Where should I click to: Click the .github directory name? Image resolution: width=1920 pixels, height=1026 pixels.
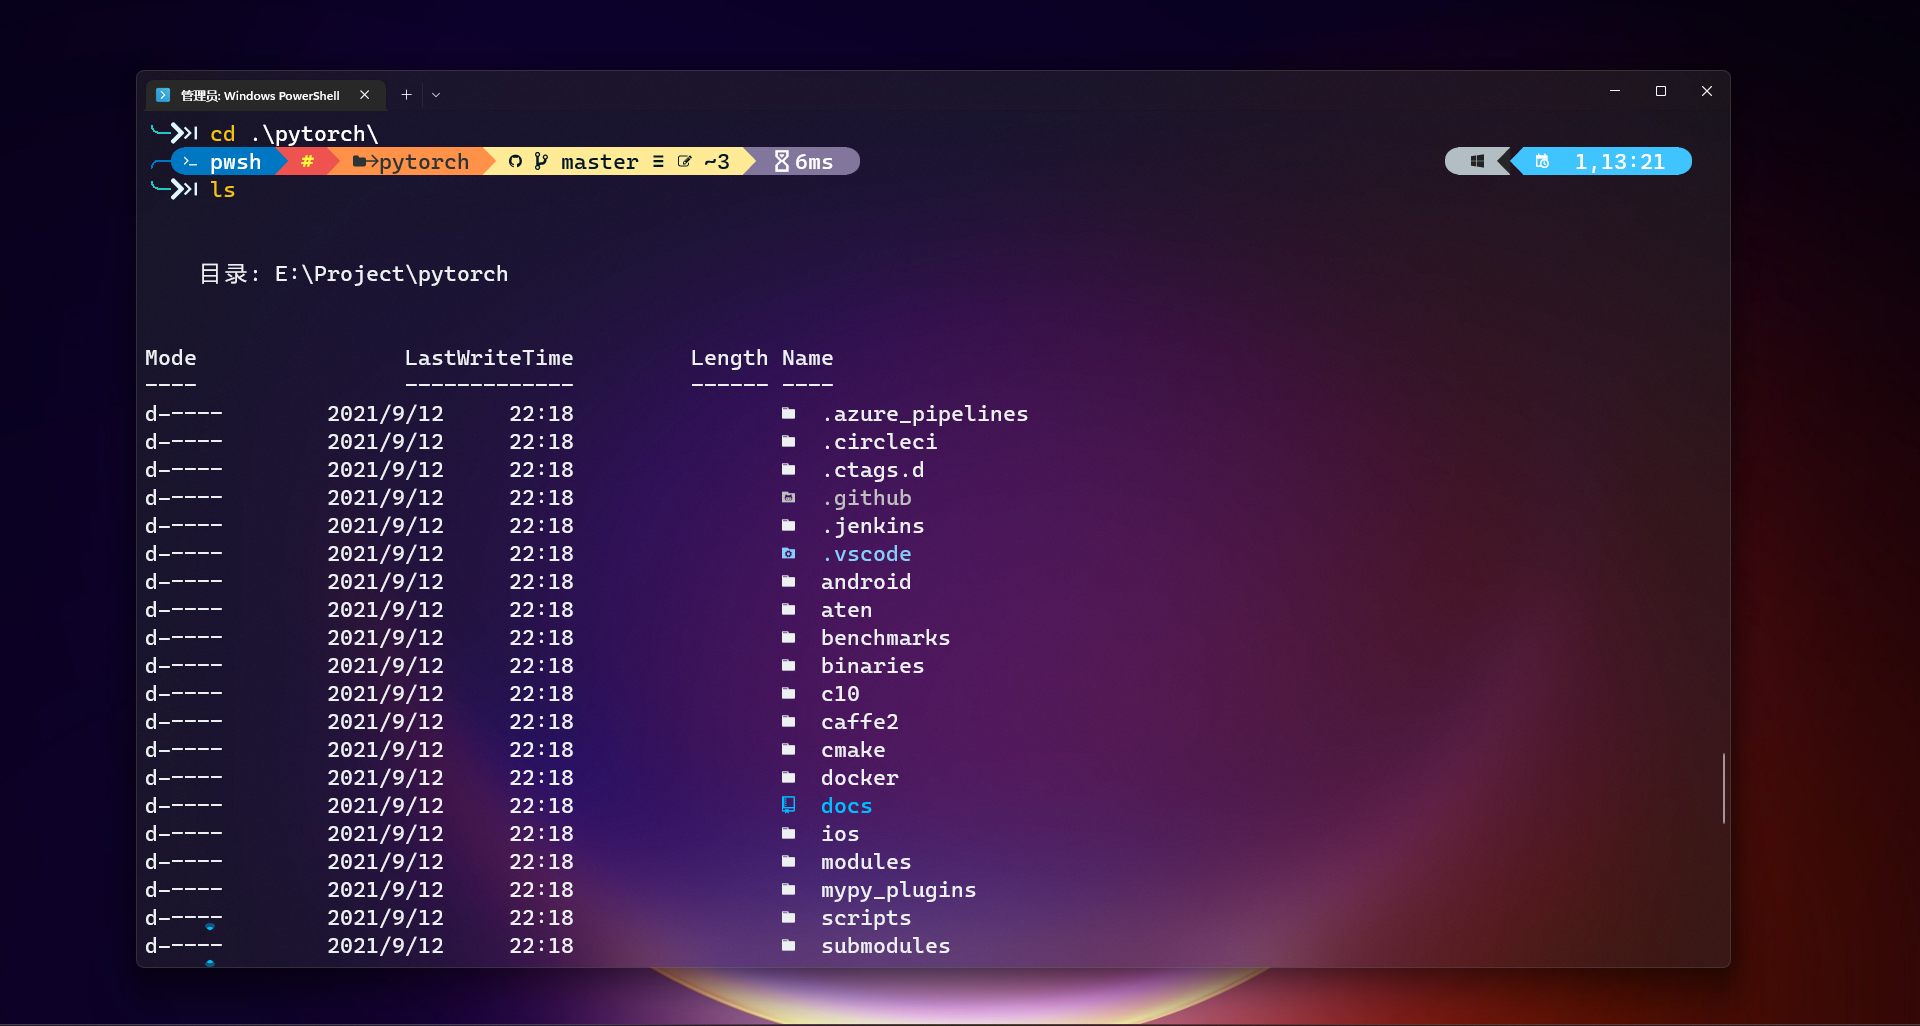[866, 498]
